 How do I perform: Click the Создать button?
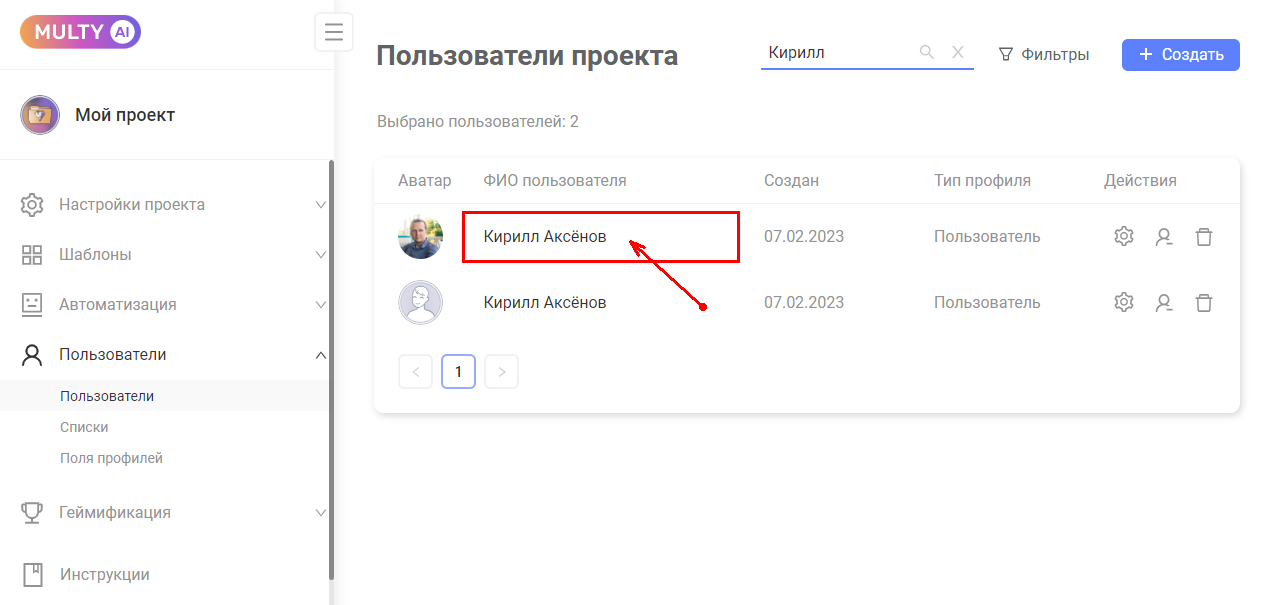[1180, 55]
